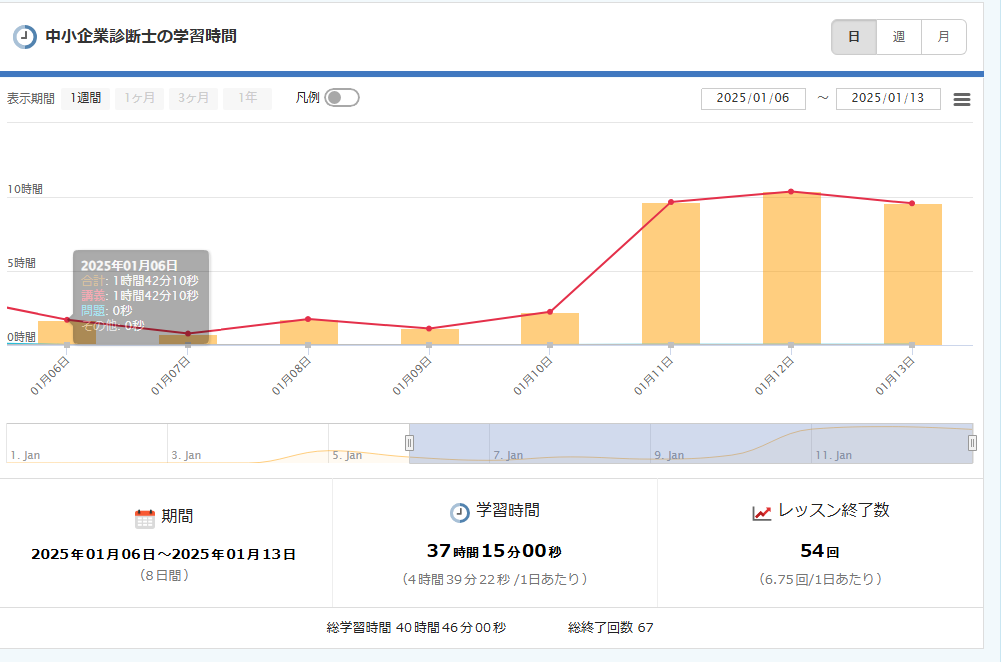Click the right handle of the range navigator
The width and height of the screenshot is (1004, 662).
pyautogui.click(x=972, y=442)
